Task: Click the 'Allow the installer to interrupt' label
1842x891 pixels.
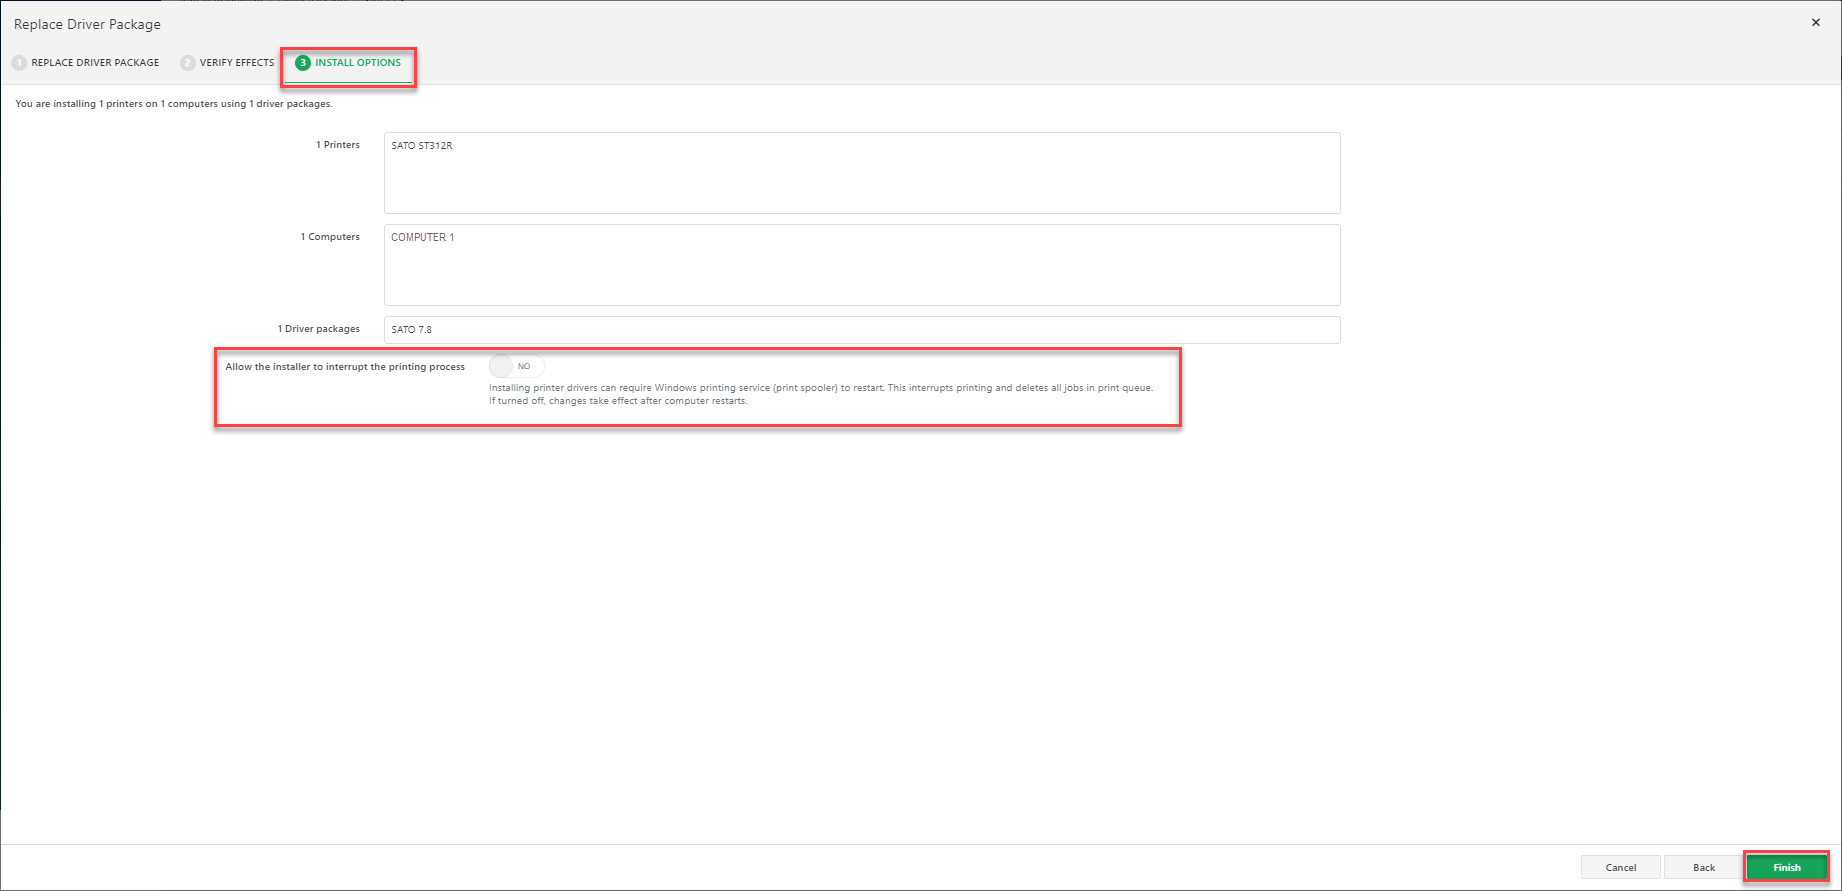Action: click(345, 367)
